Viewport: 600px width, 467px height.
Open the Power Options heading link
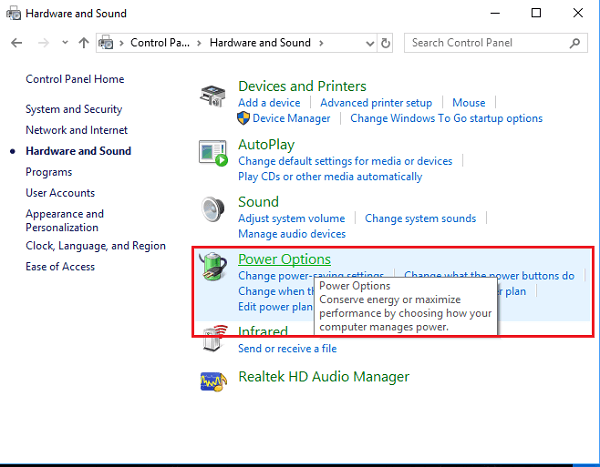(x=284, y=259)
